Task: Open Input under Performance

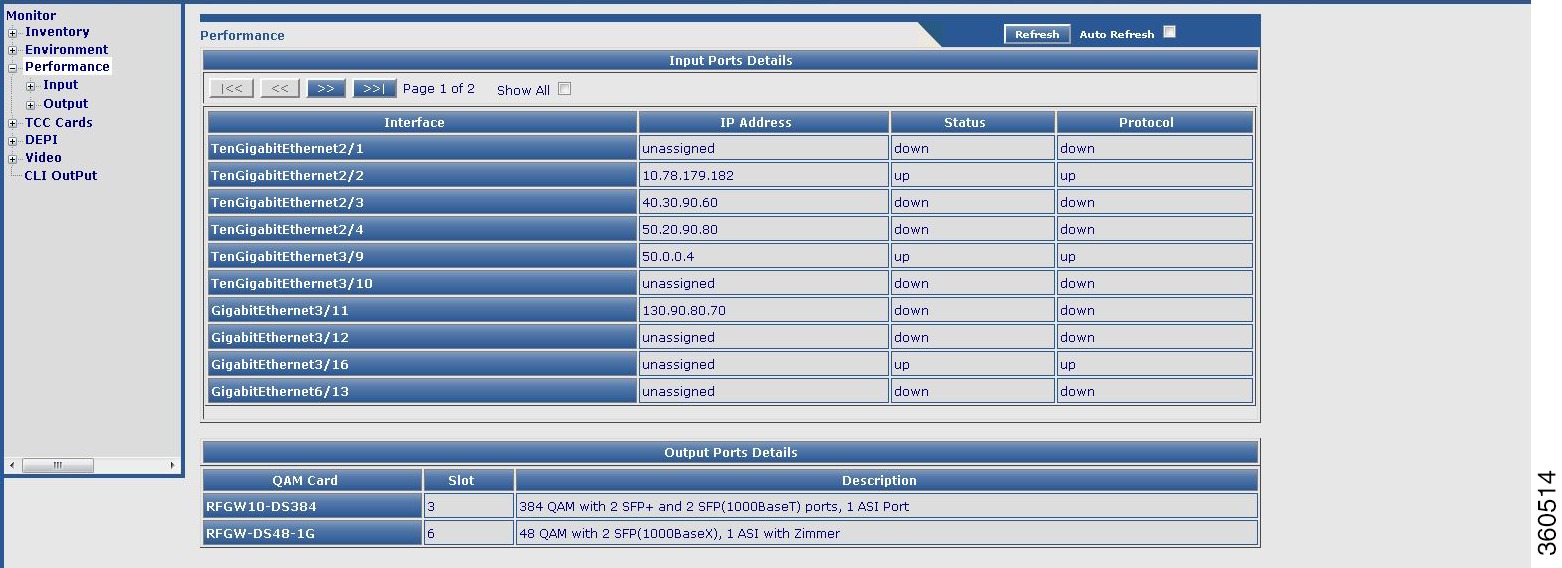Action: tap(60, 85)
